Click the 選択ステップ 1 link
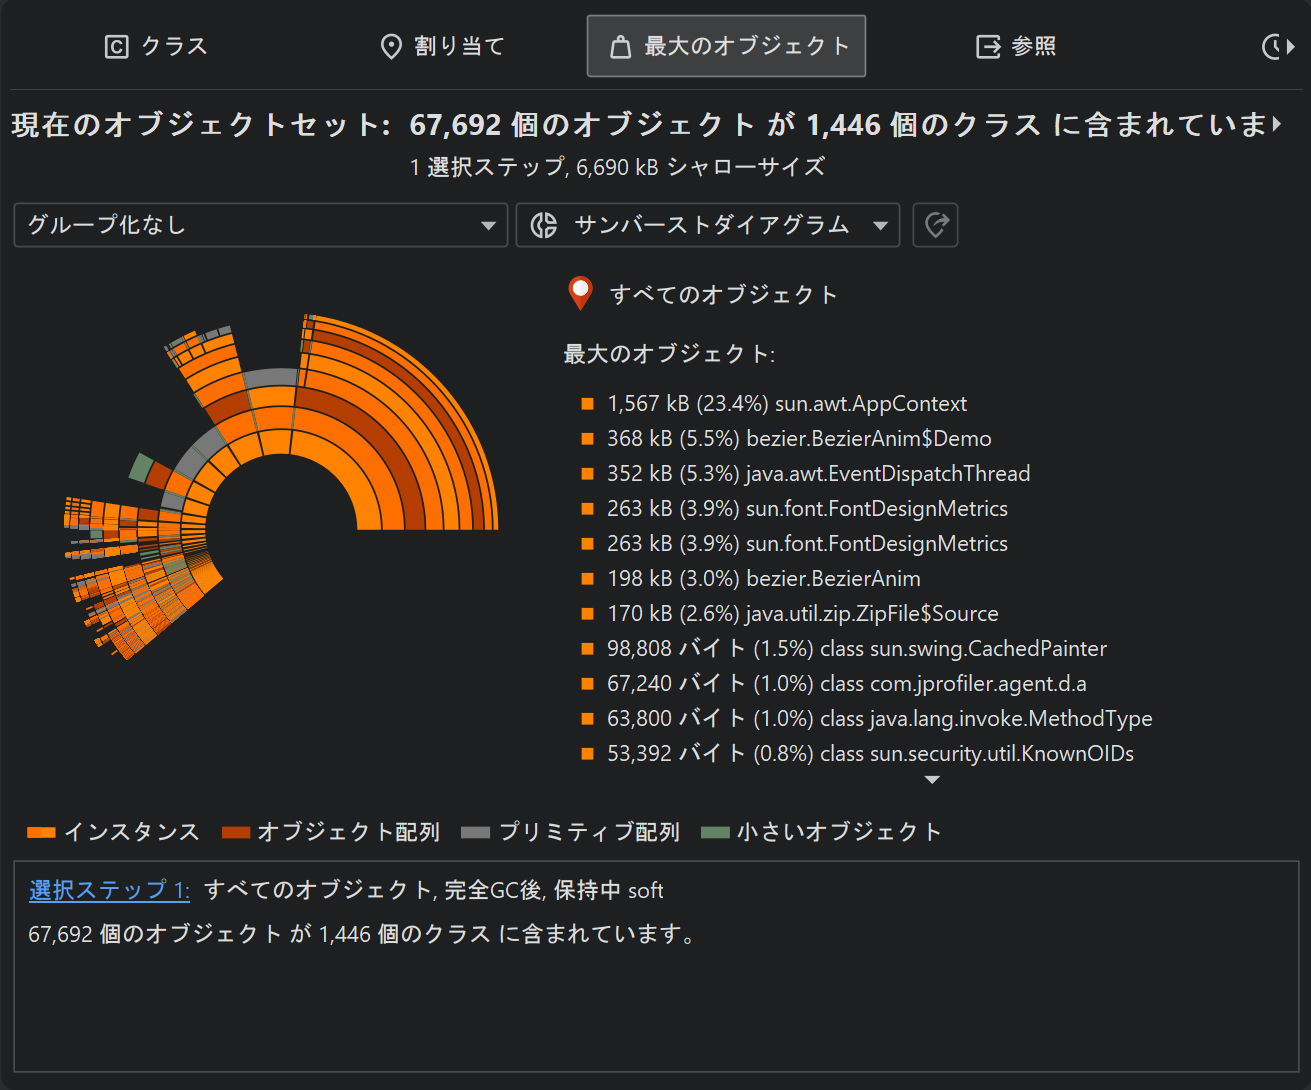The height and width of the screenshot is (1090, 1311). [109, 890]
